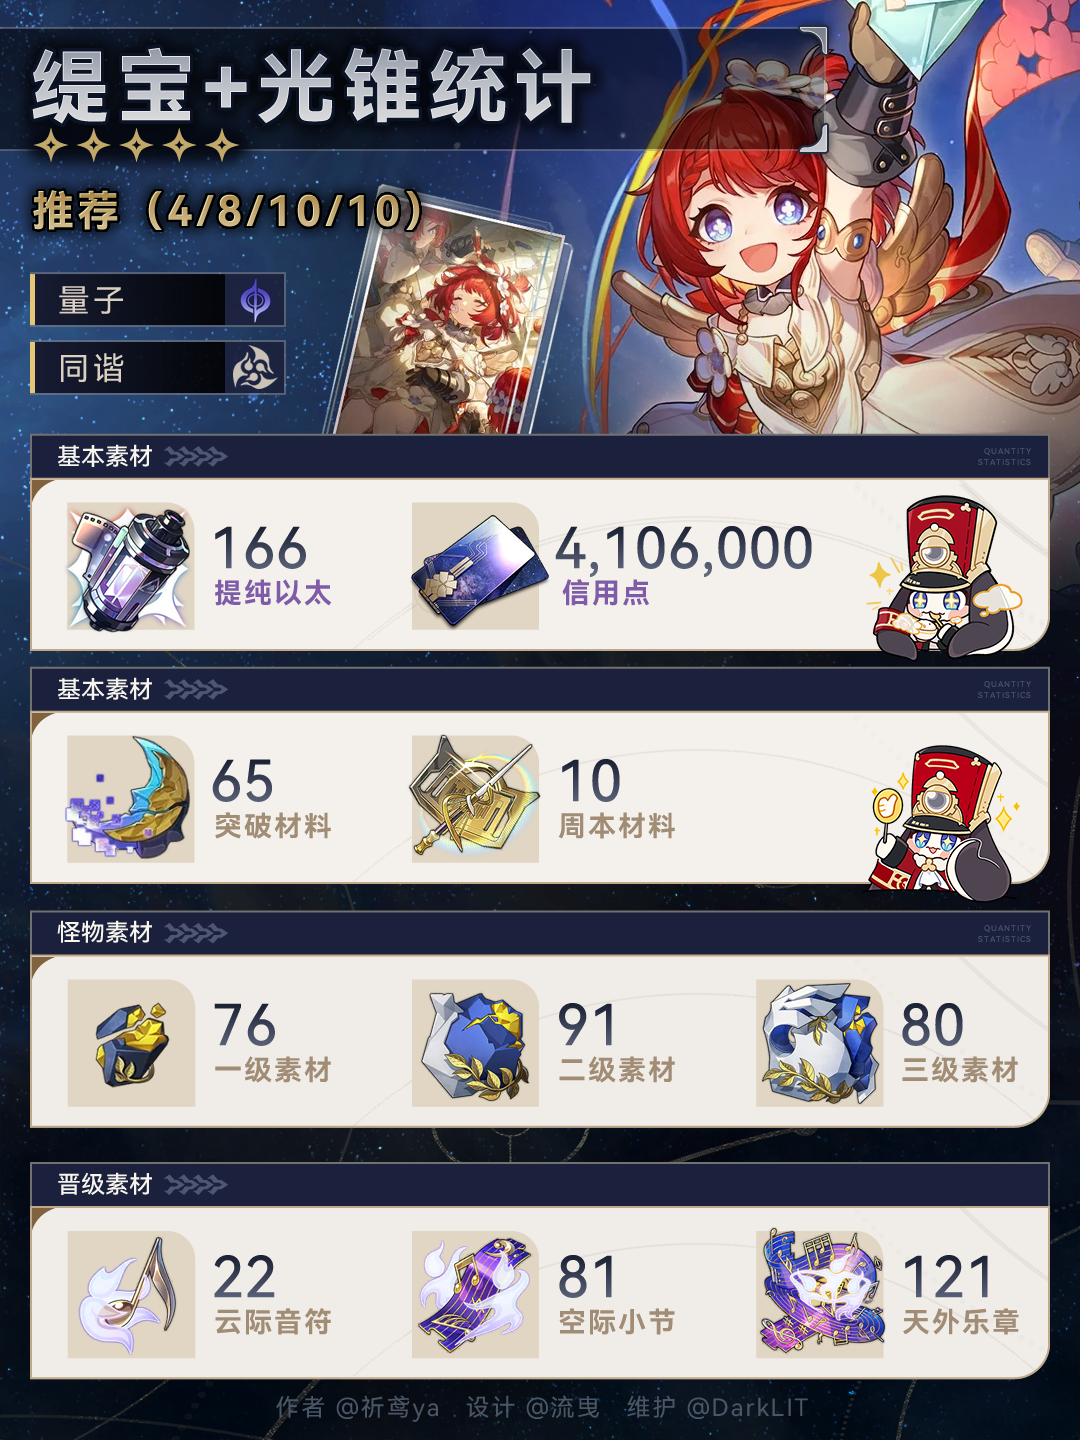Select the 量子 element label

91,300
